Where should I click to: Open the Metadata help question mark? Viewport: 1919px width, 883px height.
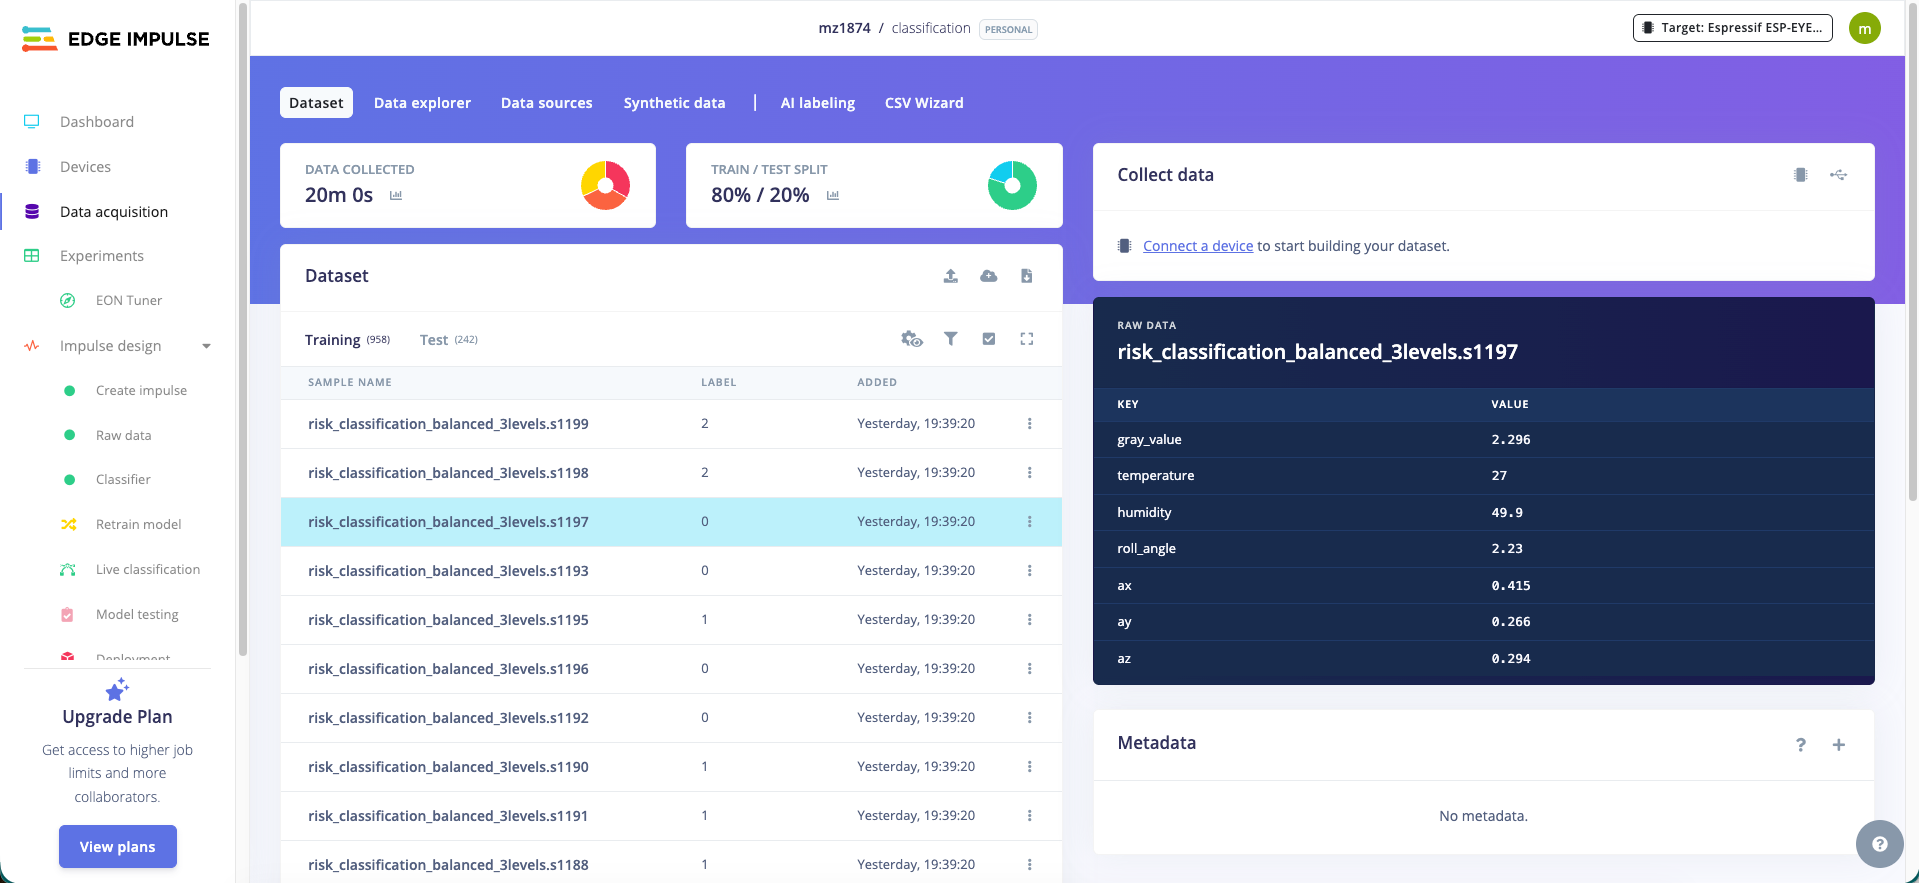[x=1800, y=745]
